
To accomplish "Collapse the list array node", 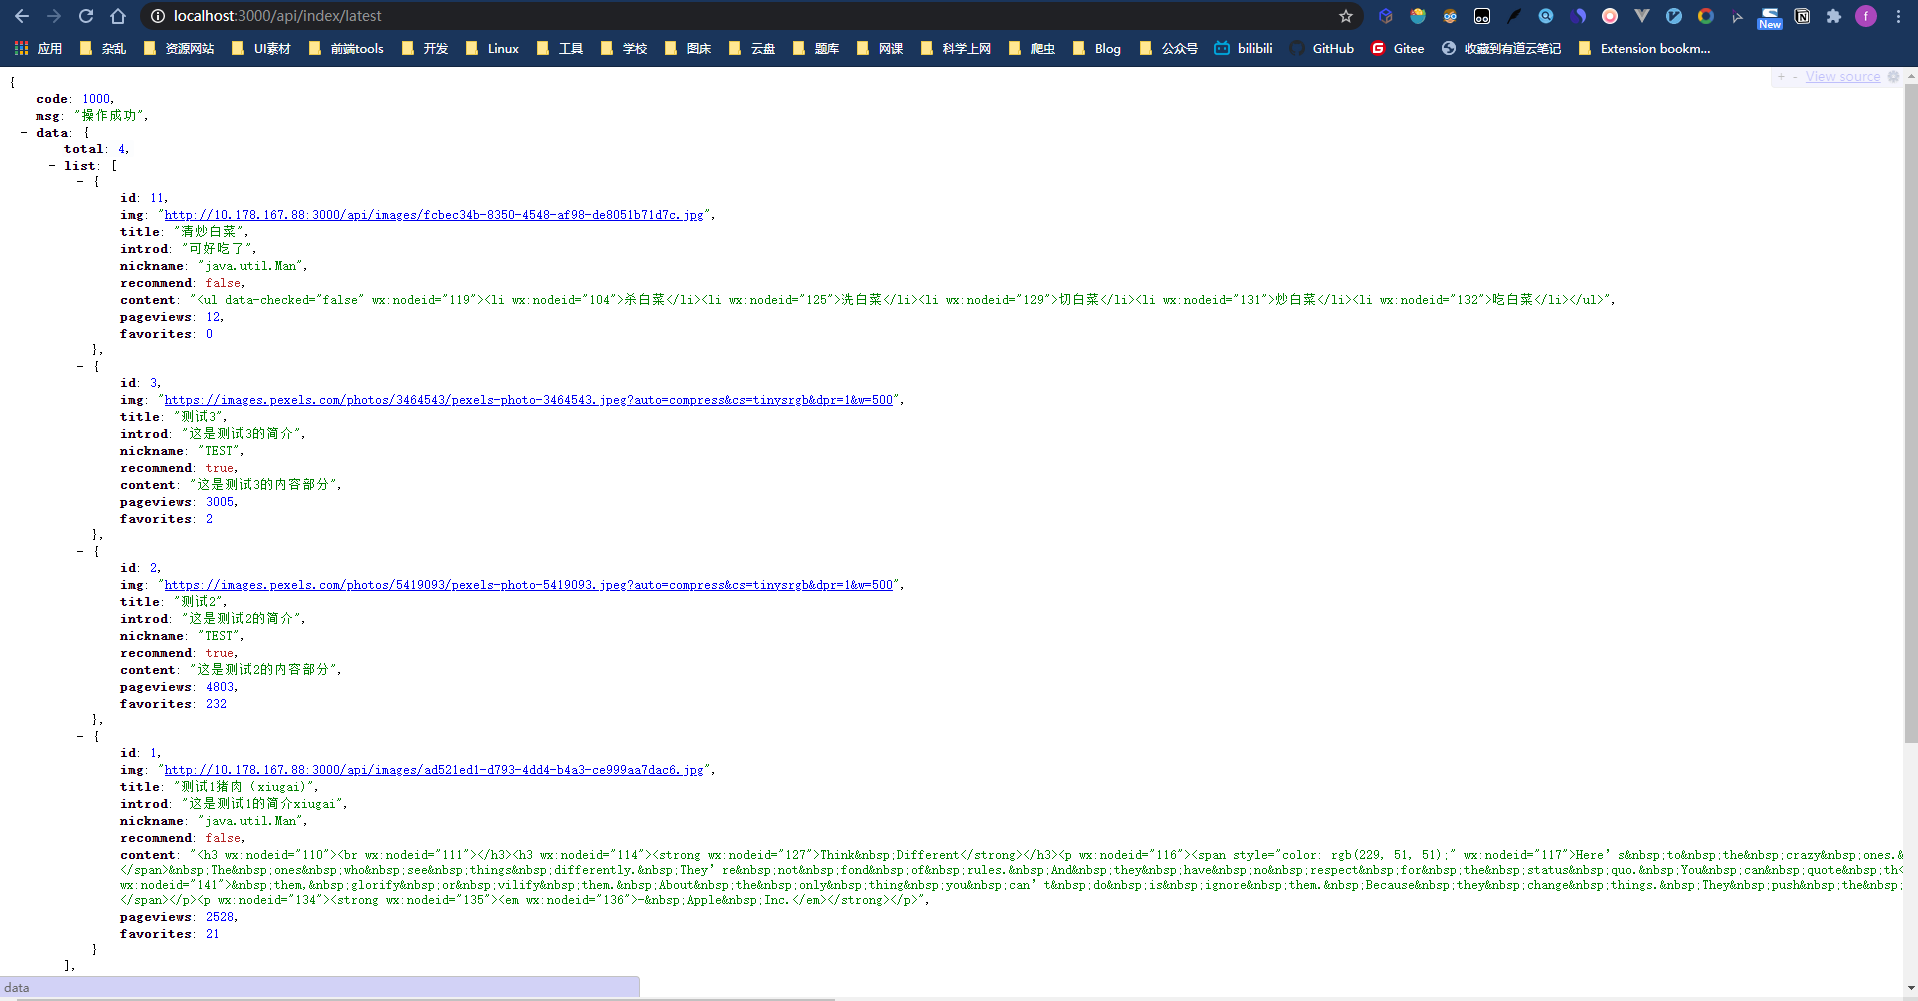I will click(x=52, y=166).
